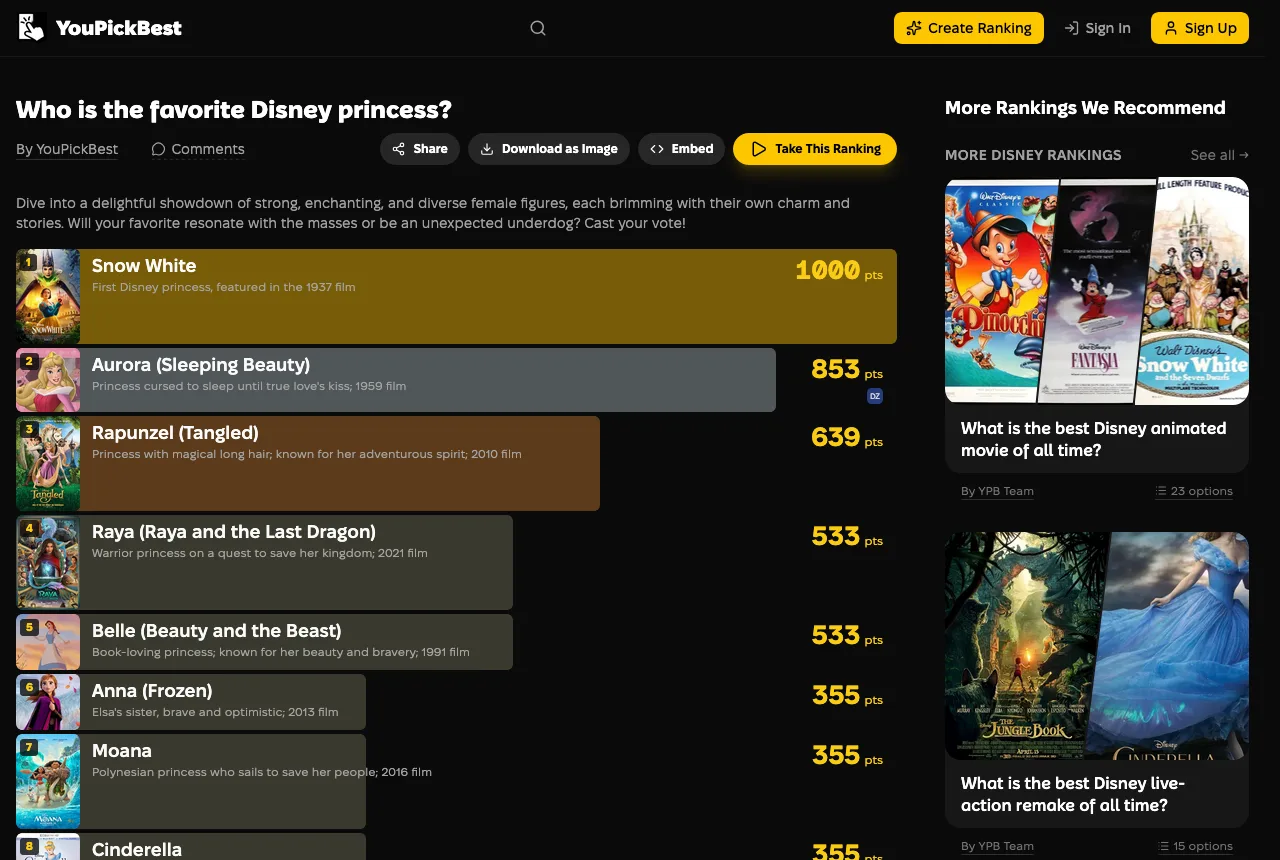Image resolution: width=1280 pixels, height=860 pixels.
Task: Click the Rapunzel Tangled poster thumbnail
Action: point(48,463)
